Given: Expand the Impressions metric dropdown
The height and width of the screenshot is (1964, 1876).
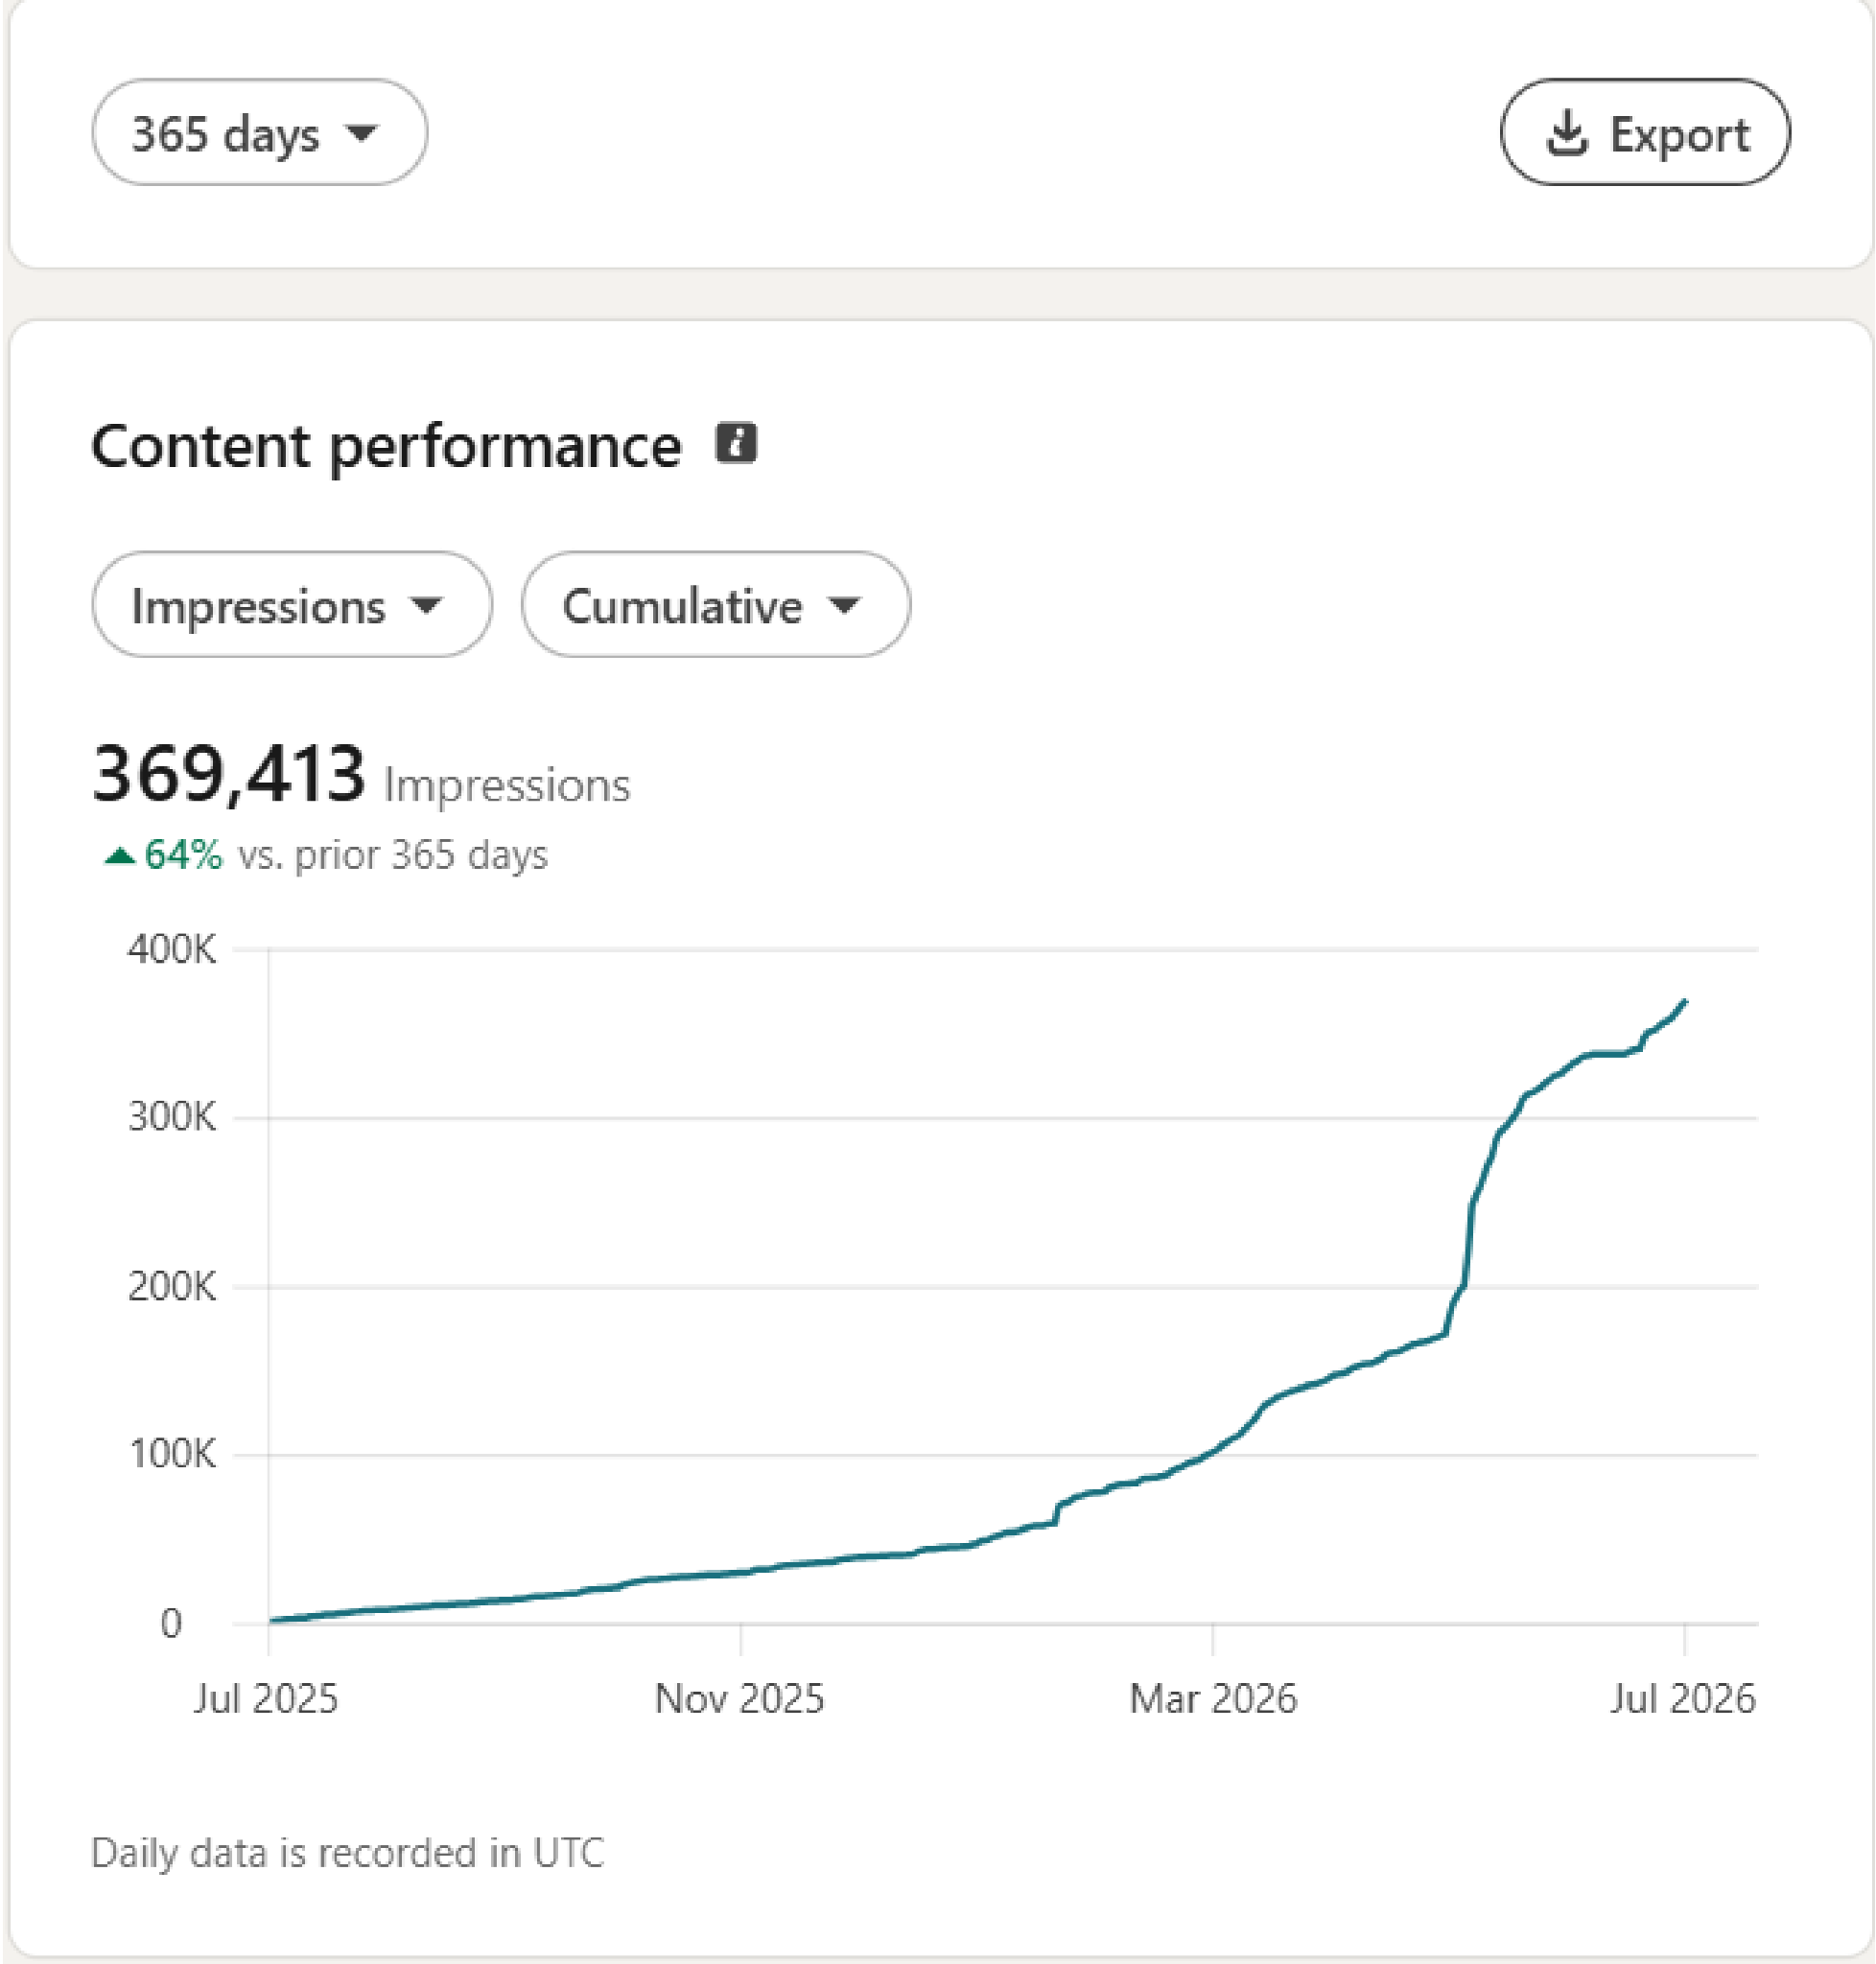Looking at the screenshot, I should 292,604.
